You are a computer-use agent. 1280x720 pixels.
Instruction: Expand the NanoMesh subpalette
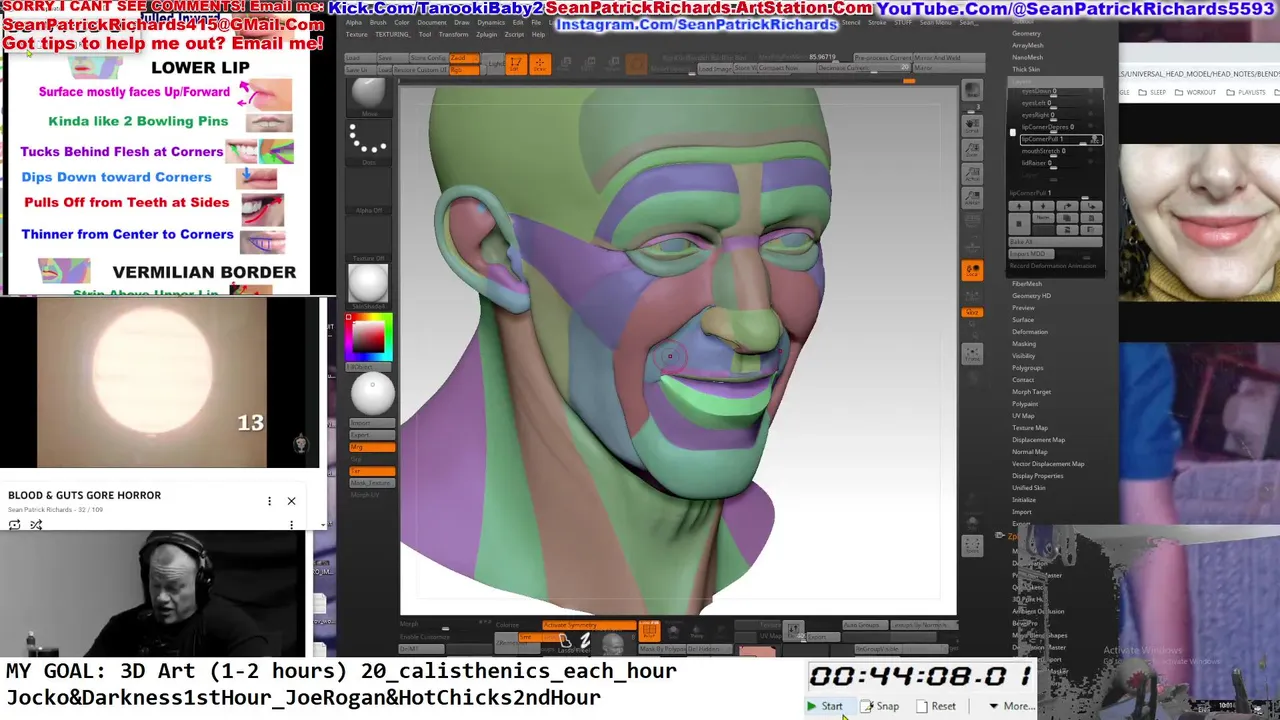click(1027, 57)
